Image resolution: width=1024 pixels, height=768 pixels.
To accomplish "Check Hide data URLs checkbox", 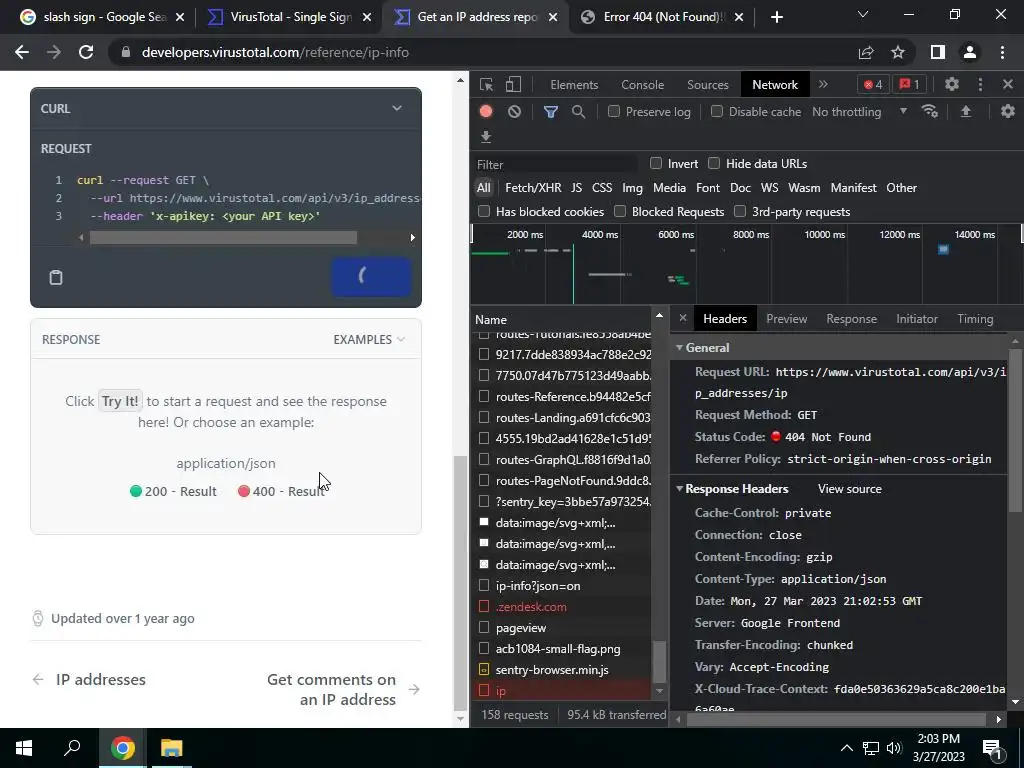I will (x=714, y=163).
